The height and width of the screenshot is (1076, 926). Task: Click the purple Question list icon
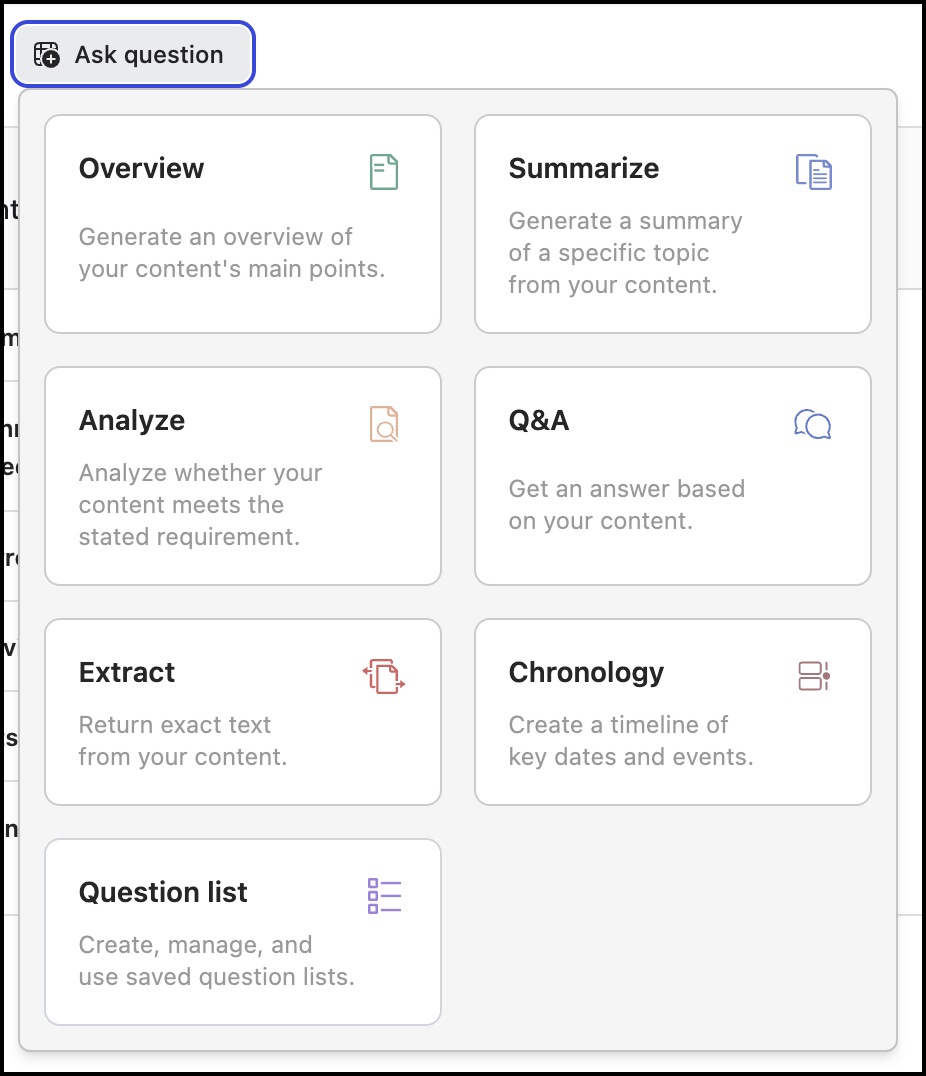(384, 896)
